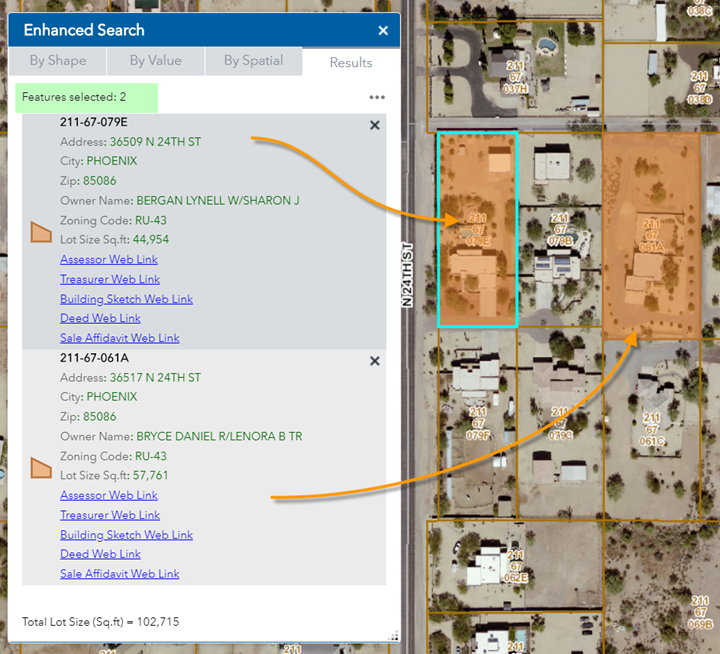Click the parcel shape icon for 211-67-061A
The image size is (720, 654).
[41, 468]
